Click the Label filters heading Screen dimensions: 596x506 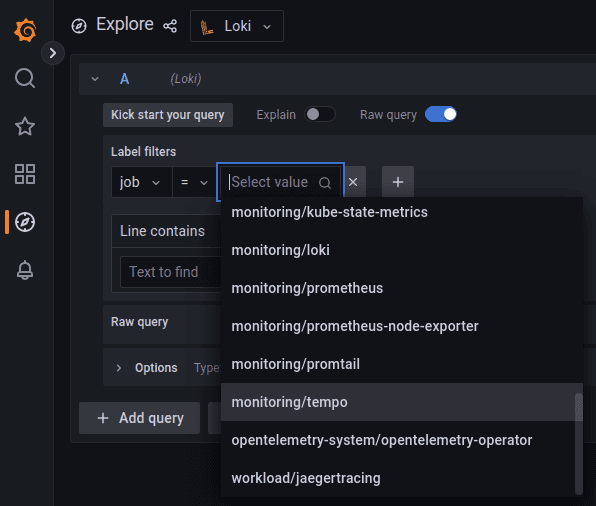click(x=143, y=152)
